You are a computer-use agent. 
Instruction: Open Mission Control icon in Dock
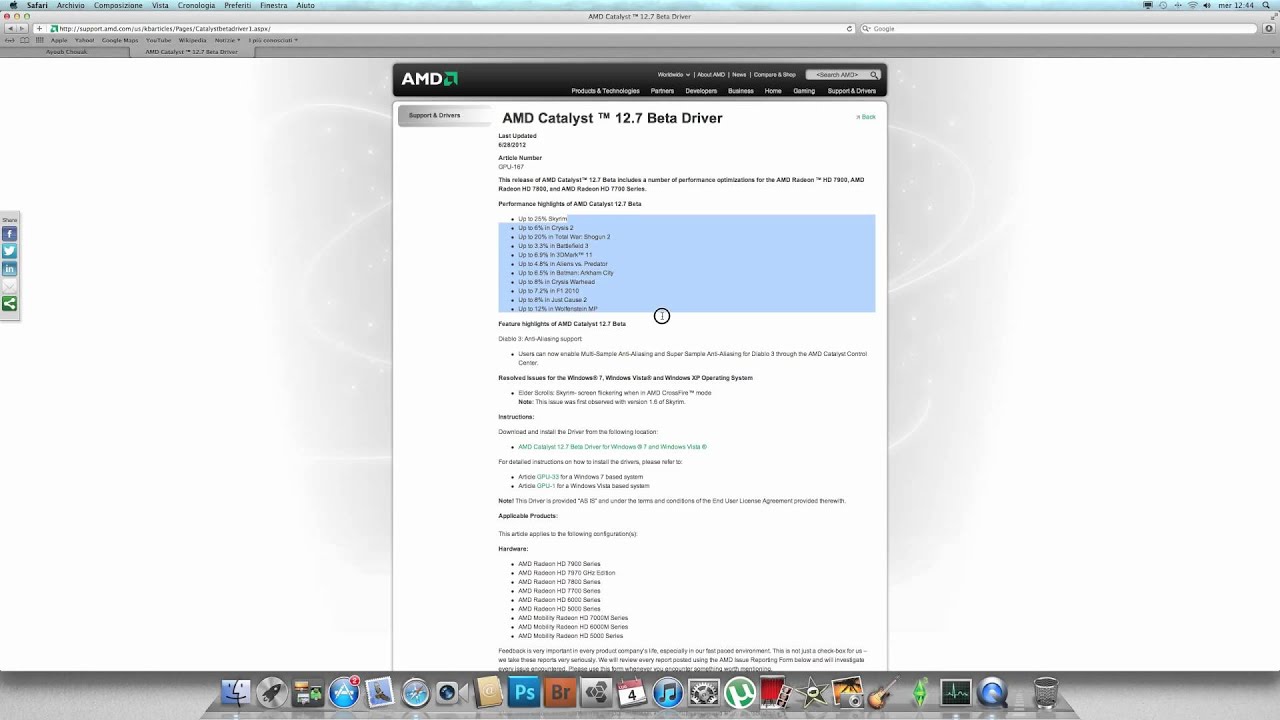[307, 692]
